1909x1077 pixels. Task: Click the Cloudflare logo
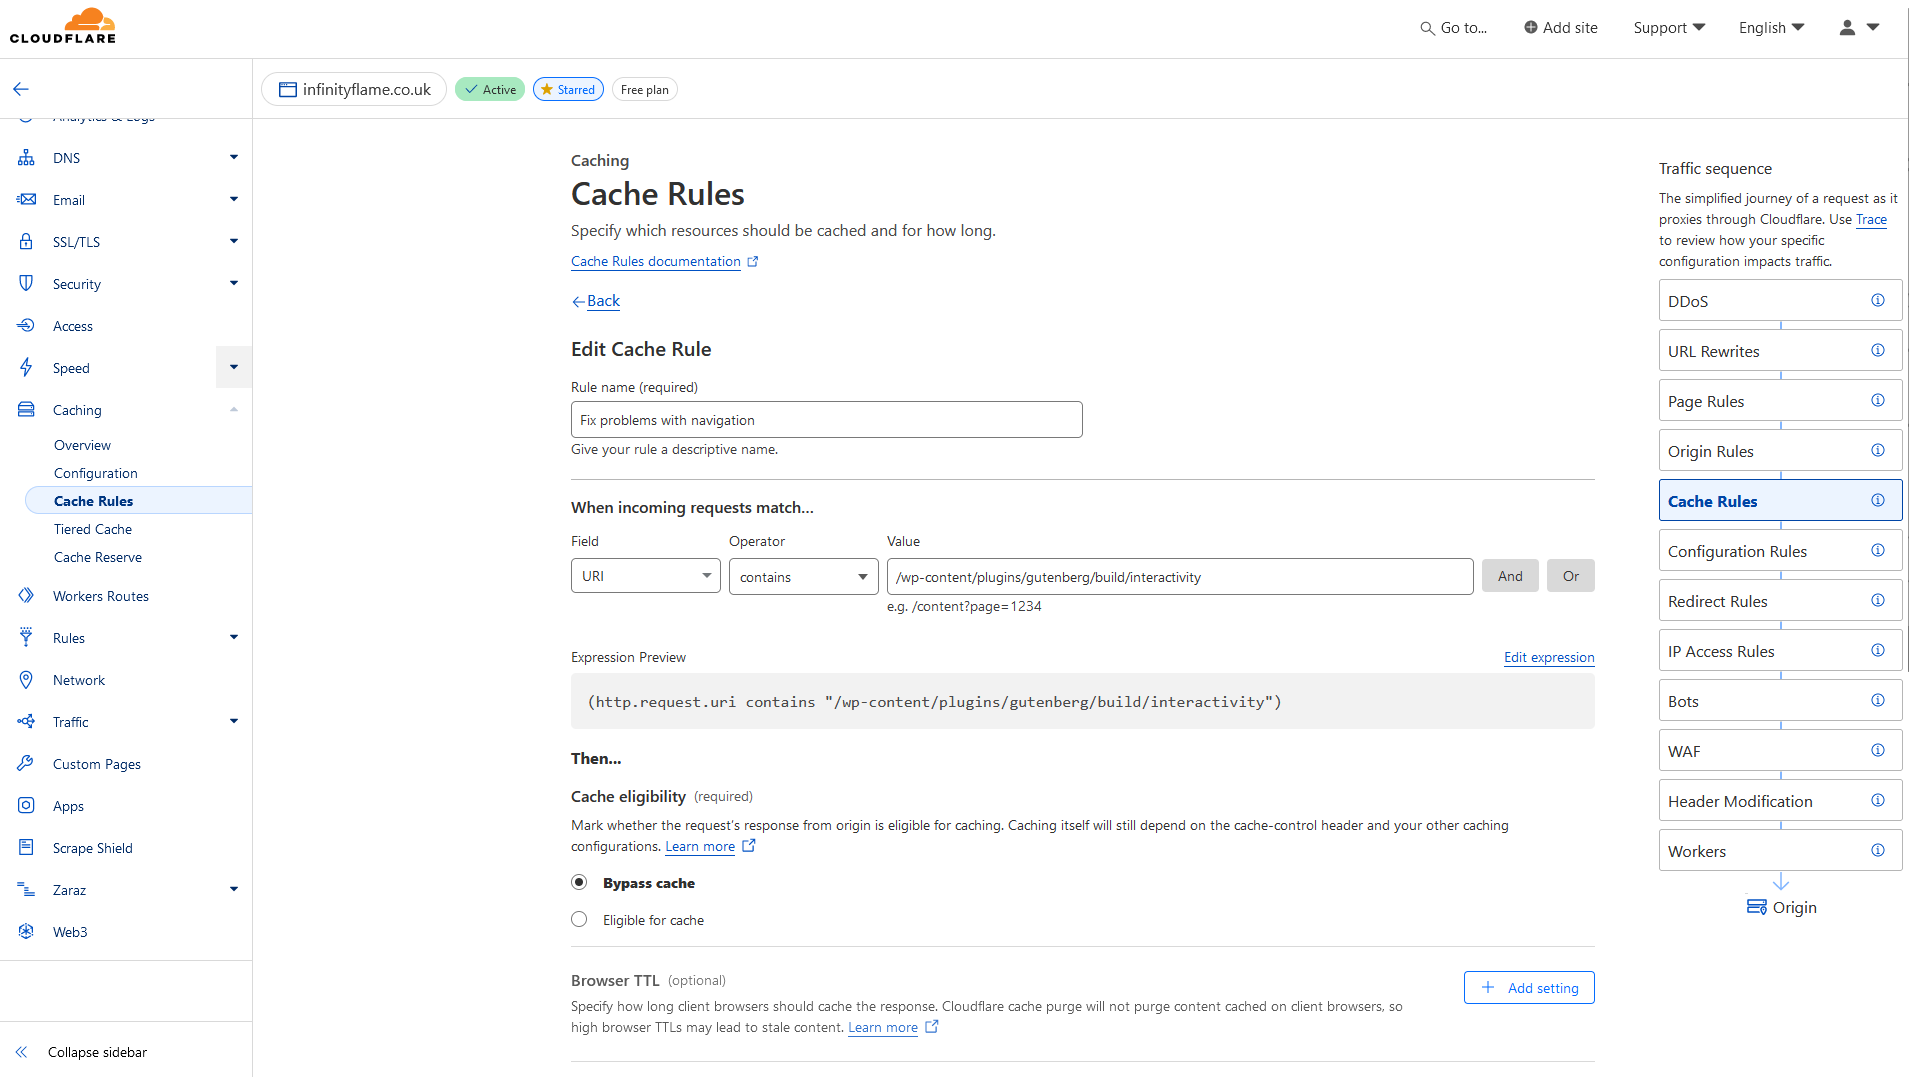[63, 27]
